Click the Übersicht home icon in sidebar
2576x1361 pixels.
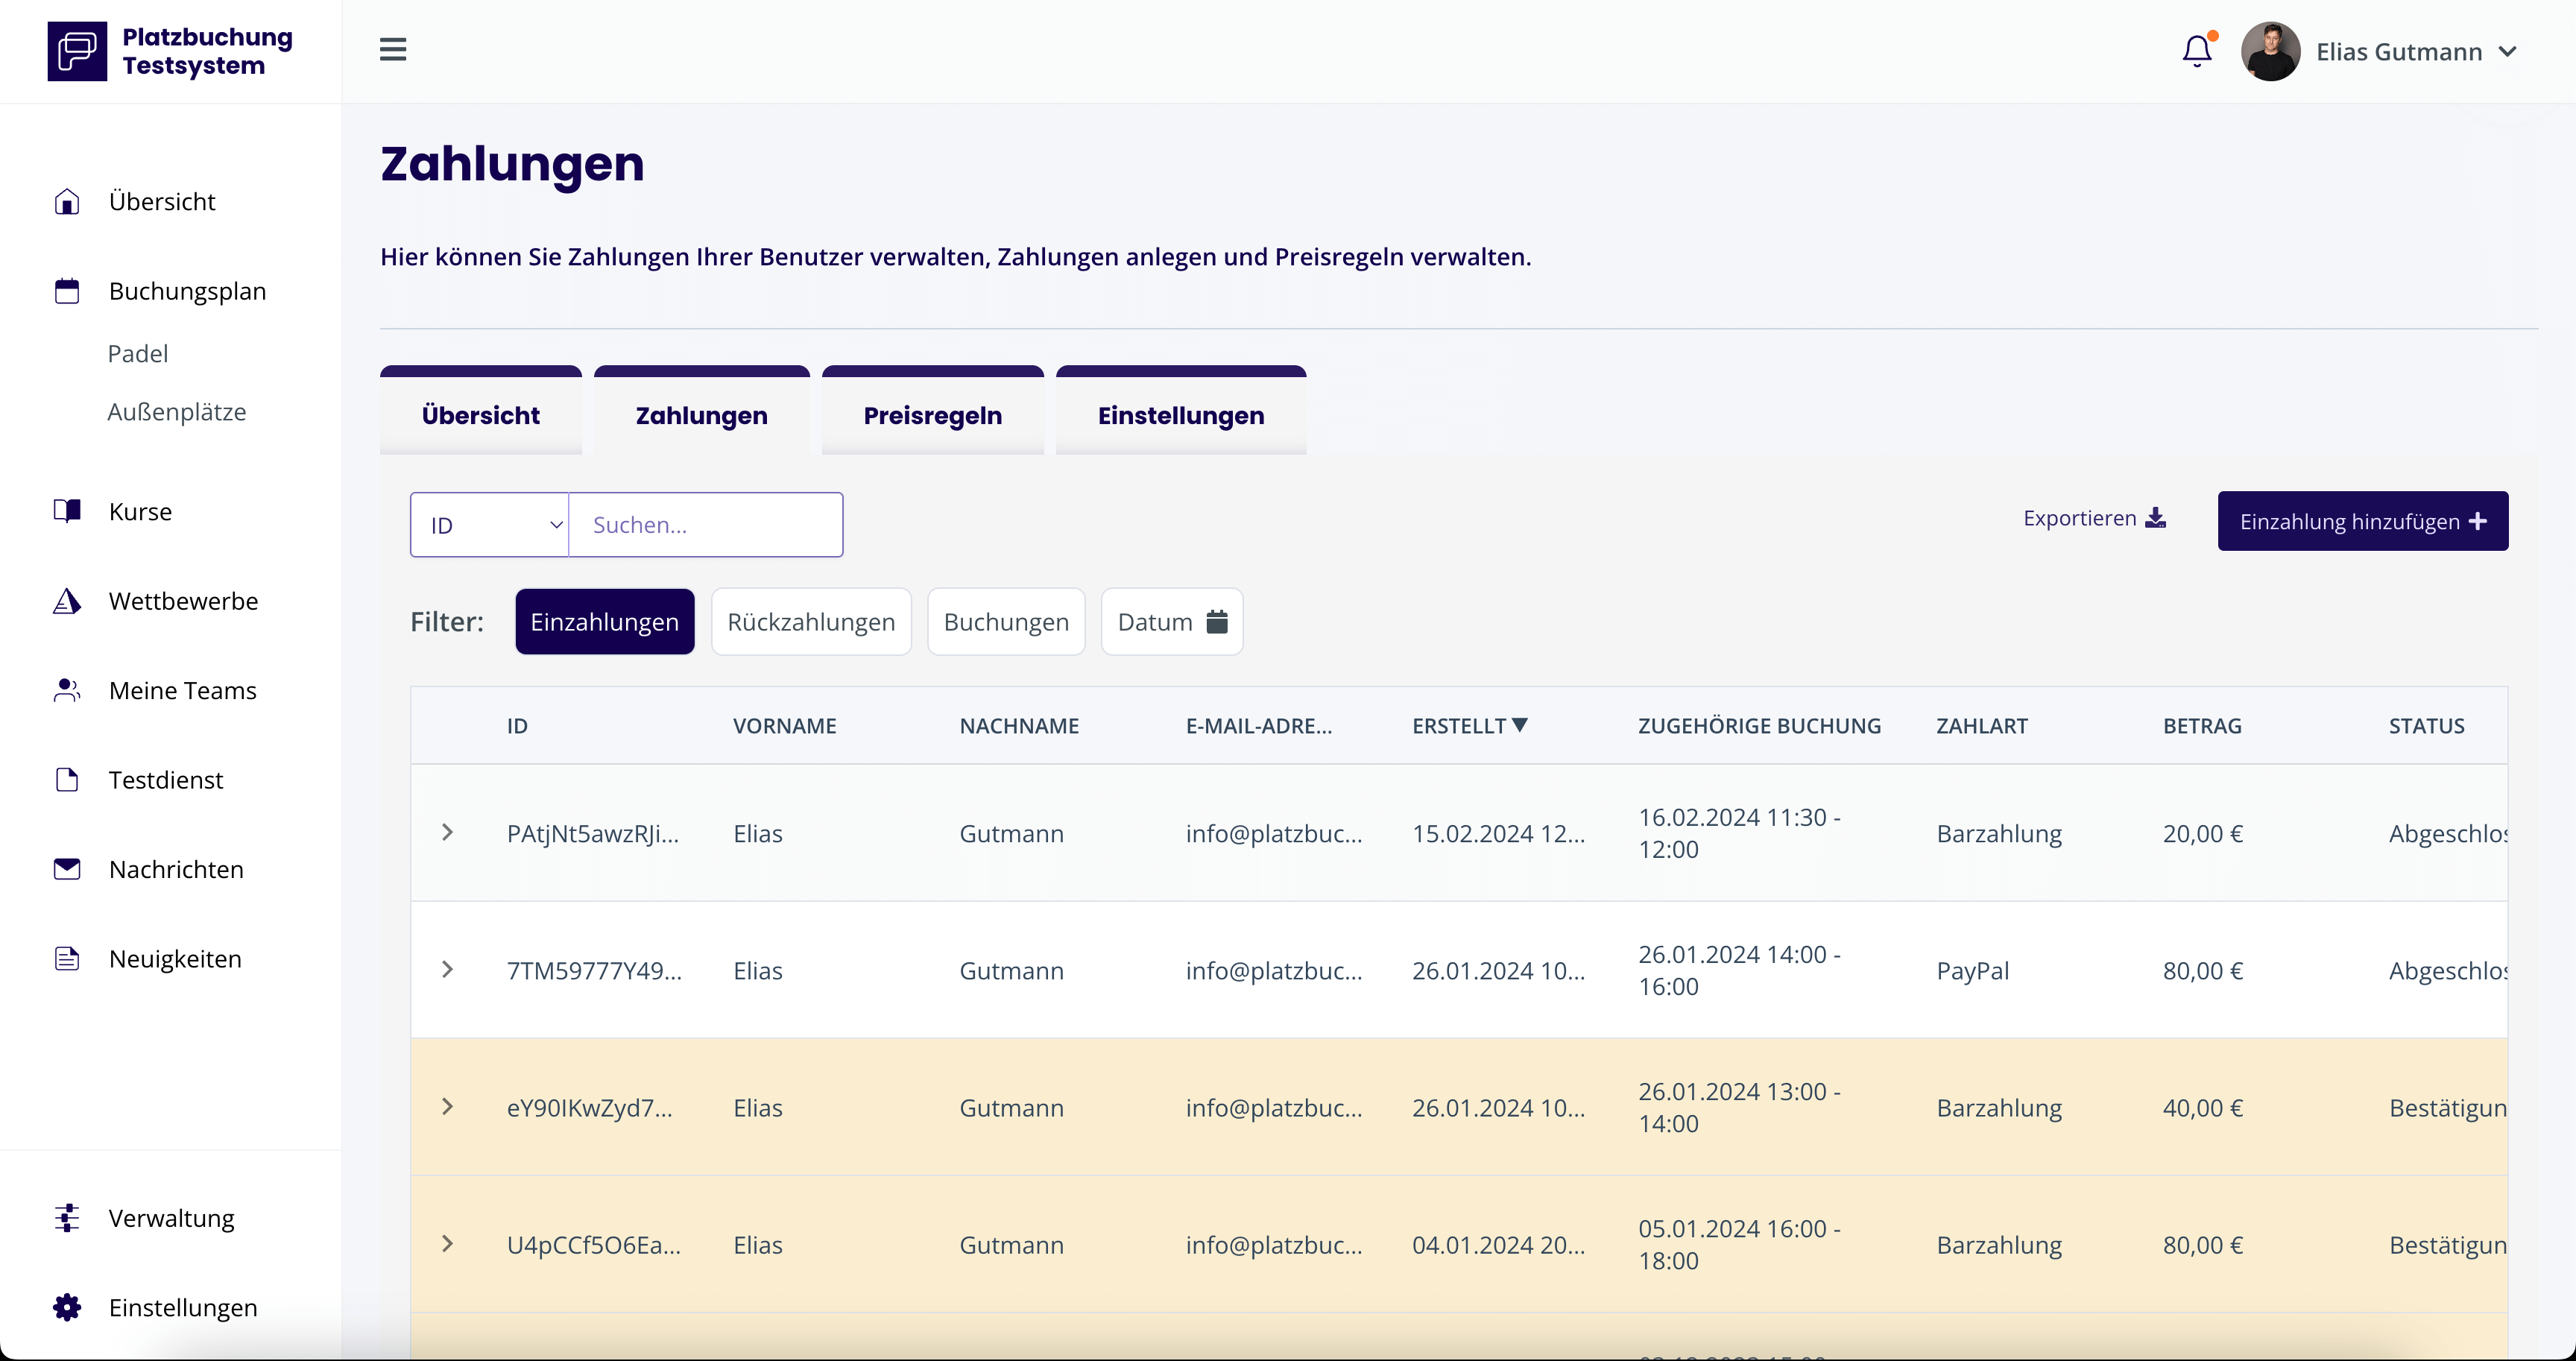coord(67,202)
